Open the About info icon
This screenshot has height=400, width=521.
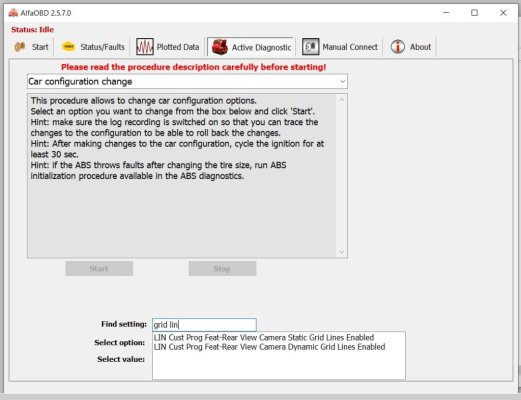[398, 47]
